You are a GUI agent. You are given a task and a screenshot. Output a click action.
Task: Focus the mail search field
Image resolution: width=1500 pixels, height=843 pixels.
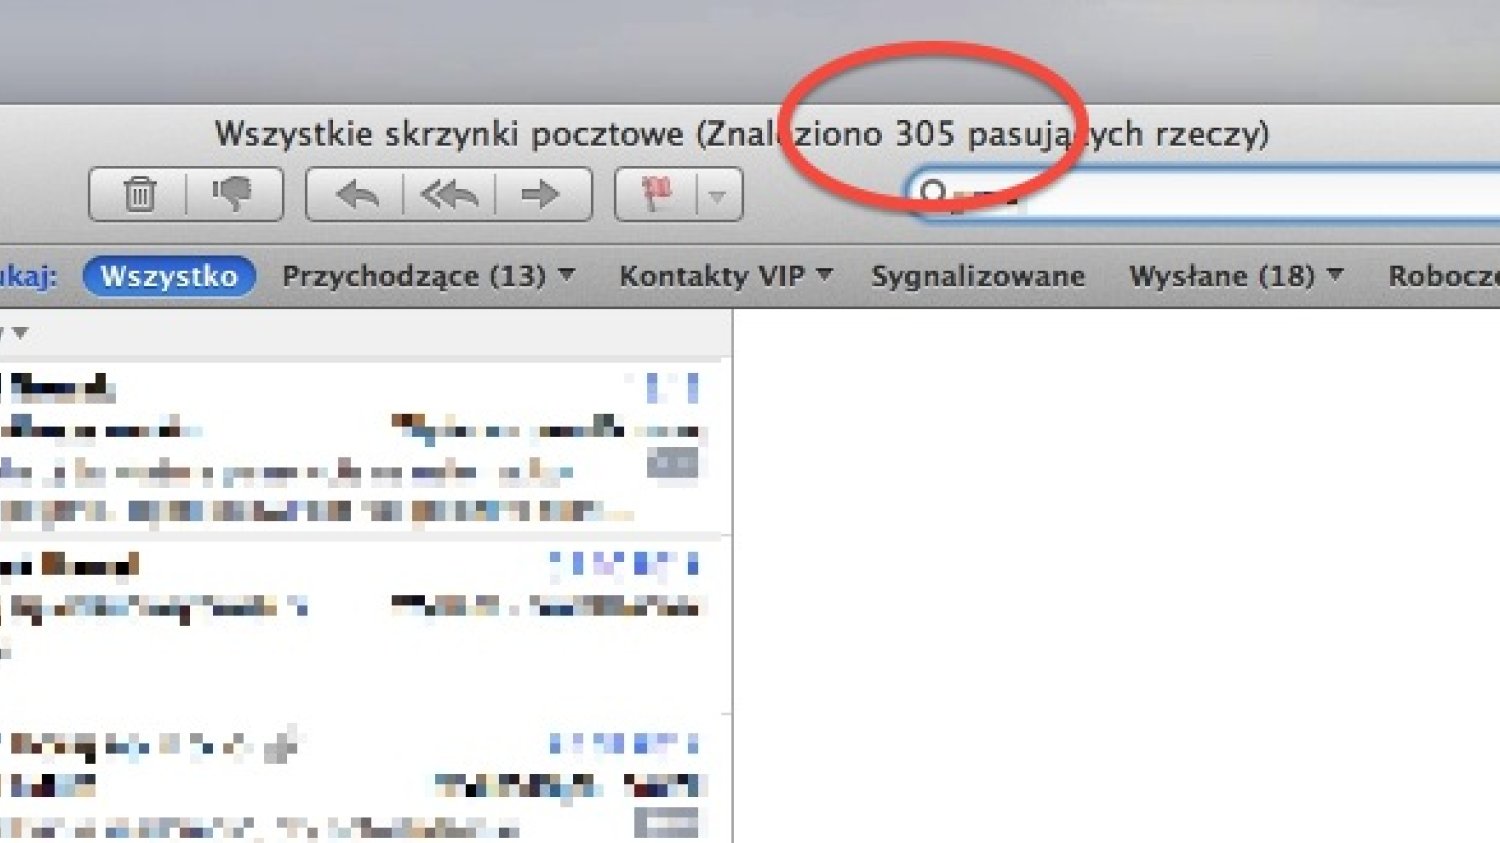point(1205,194)
